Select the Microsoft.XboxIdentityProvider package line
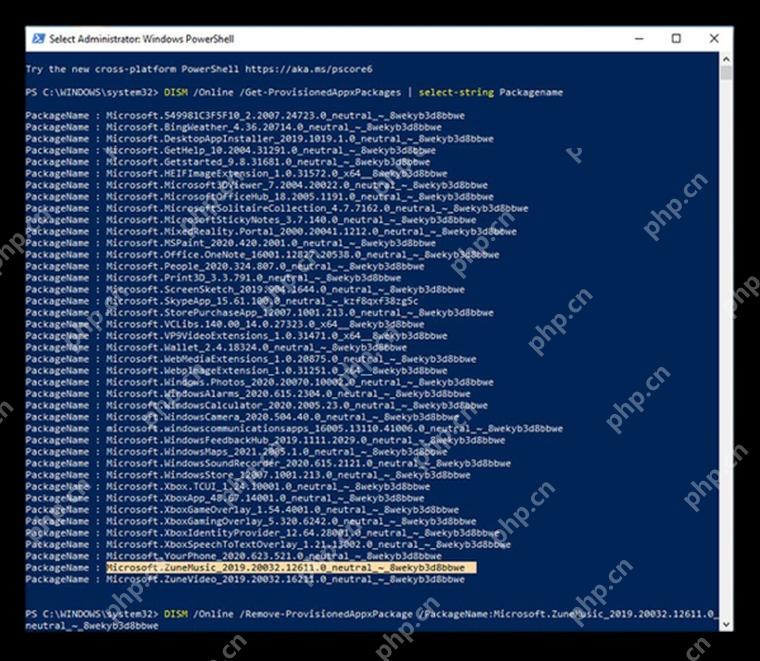Image resolution: width=760 pixels, height=661 pixels. 262,533
